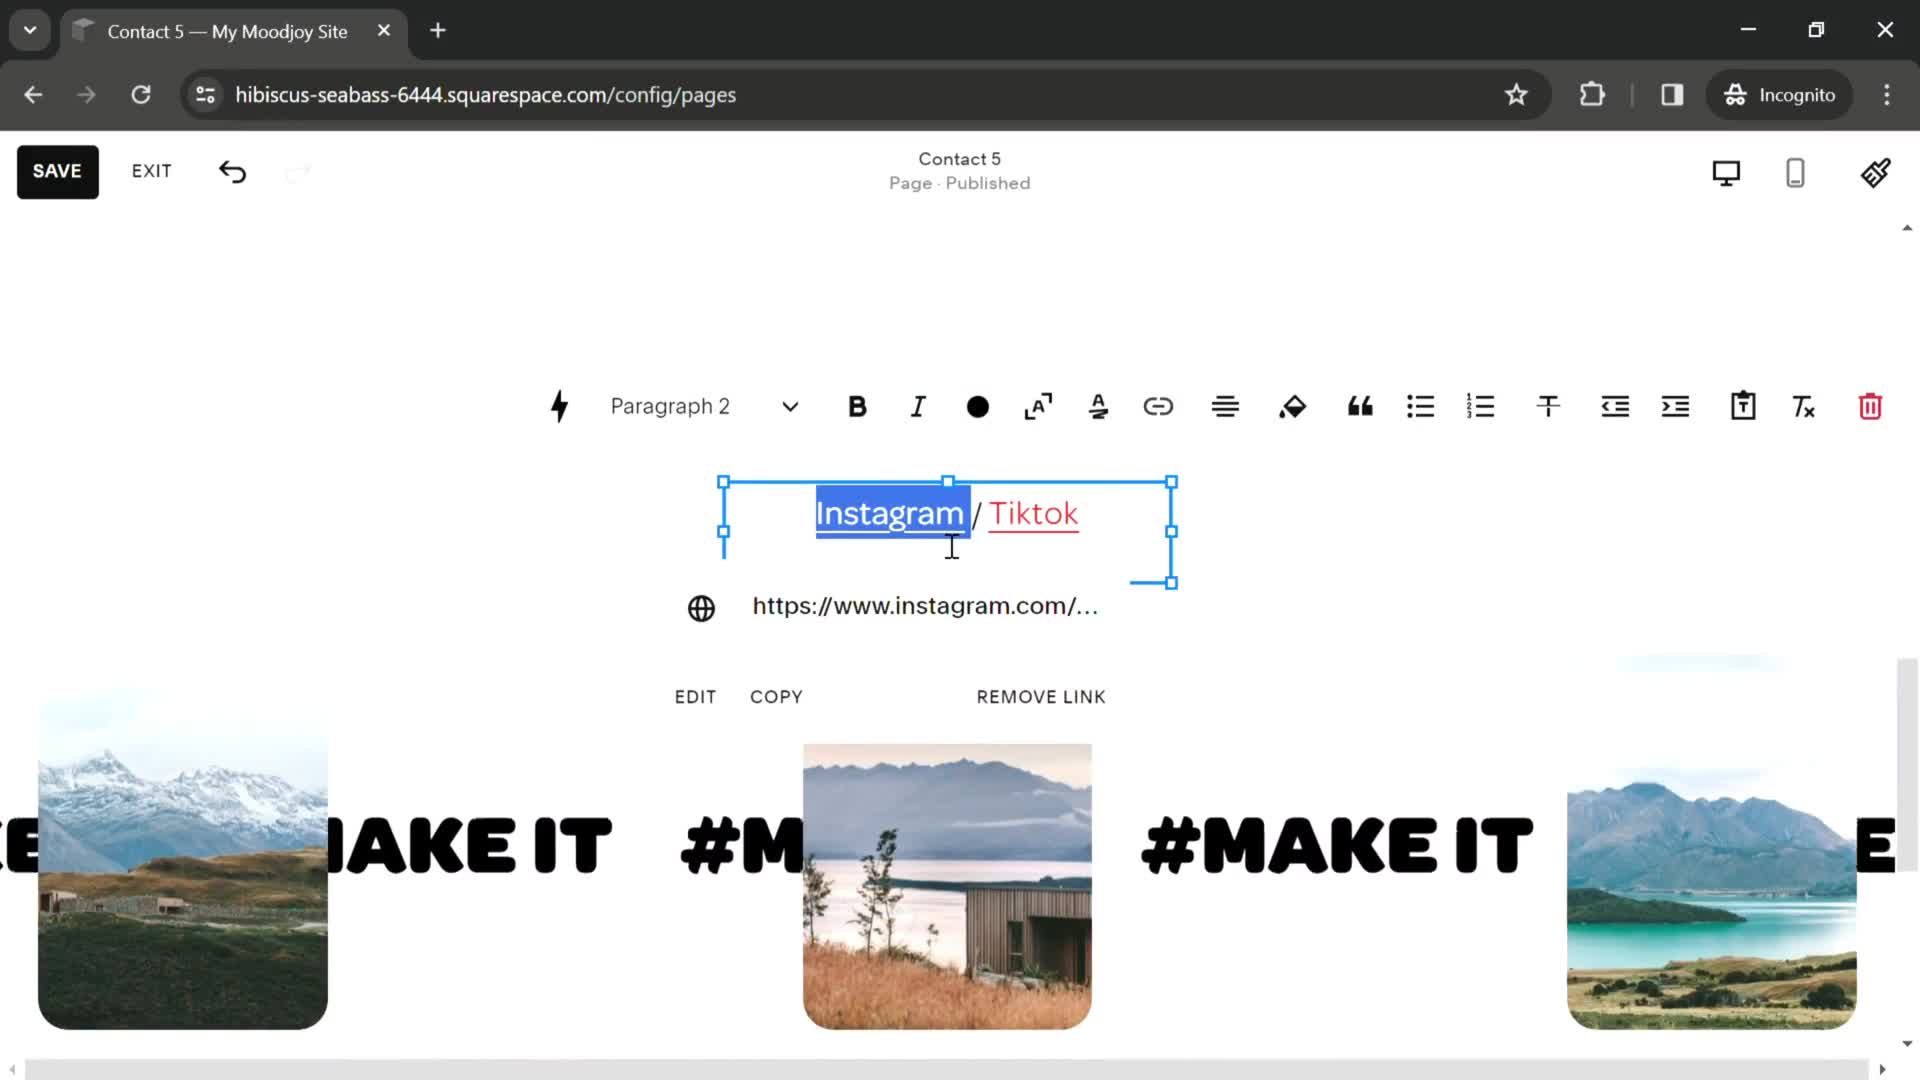Increase text indent

pos(1675,406)
